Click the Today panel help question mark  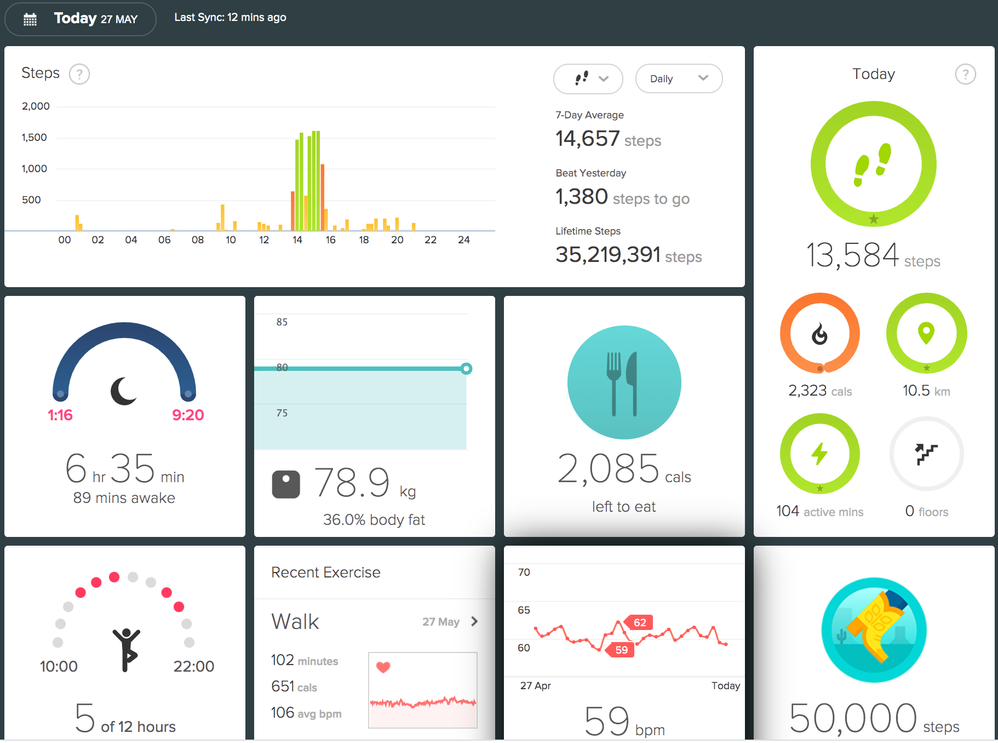[965, 74]
